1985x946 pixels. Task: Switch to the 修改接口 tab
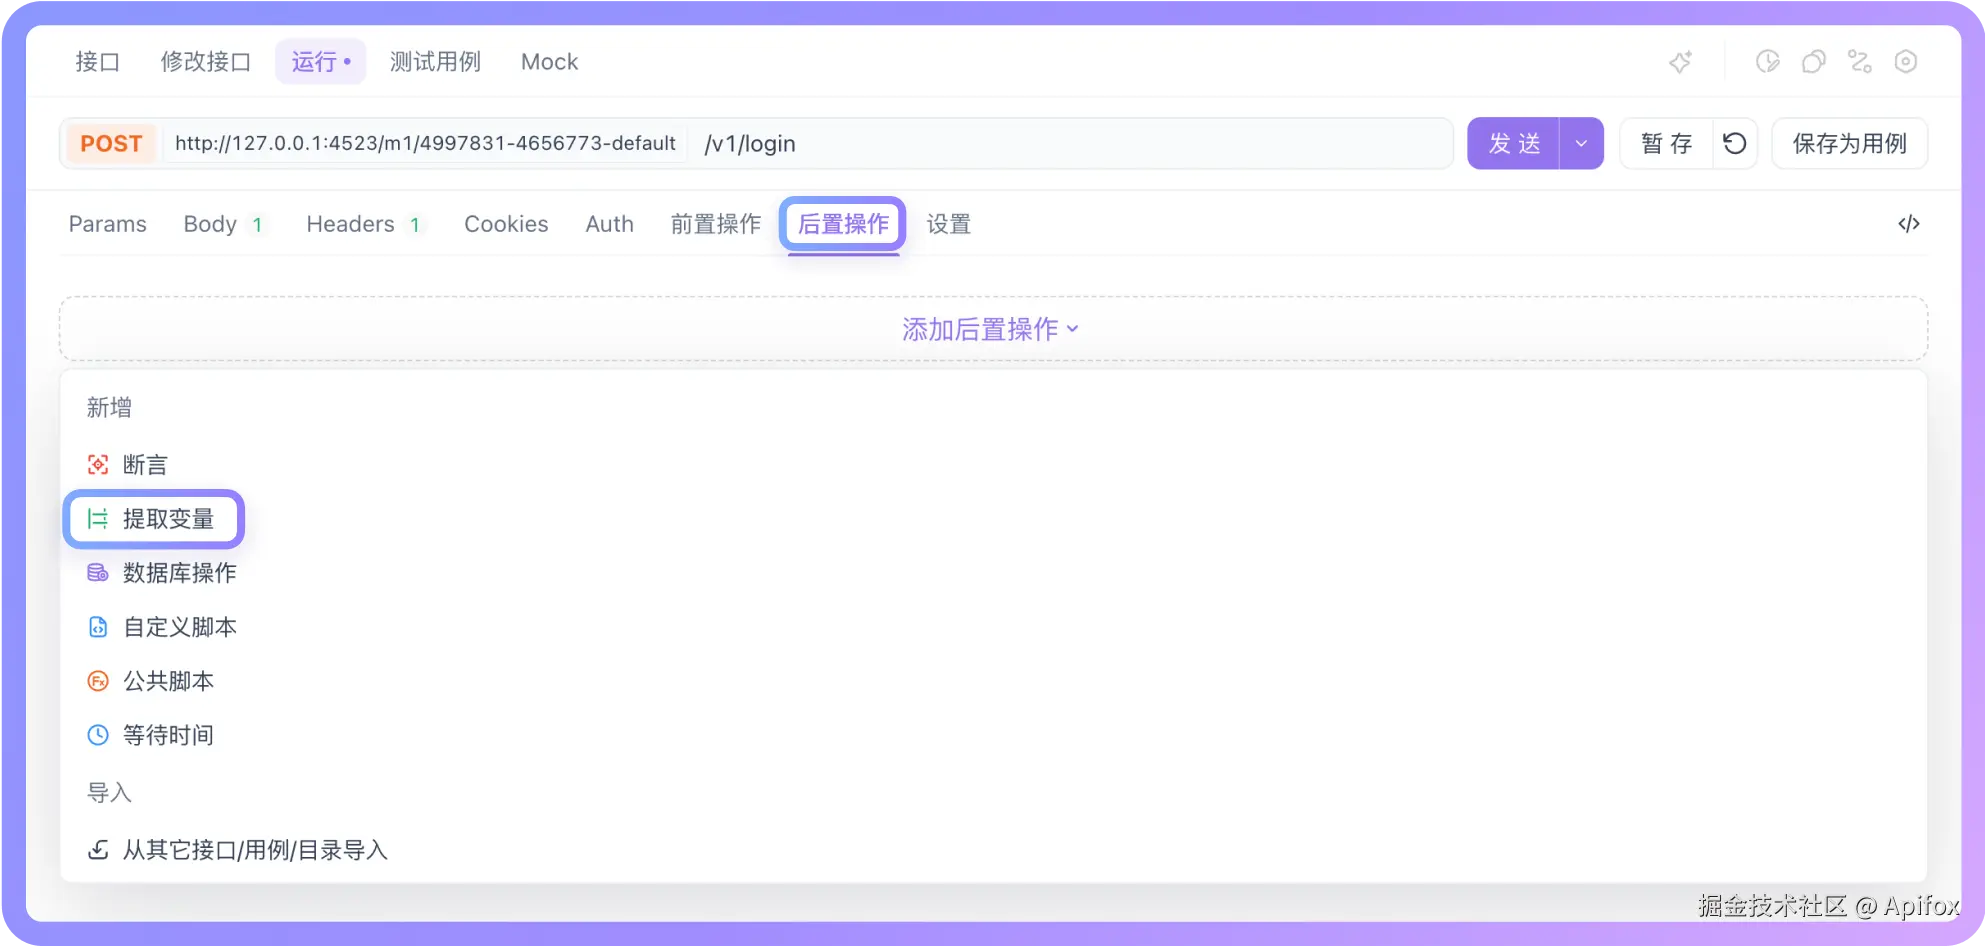(x=206, y=62)
